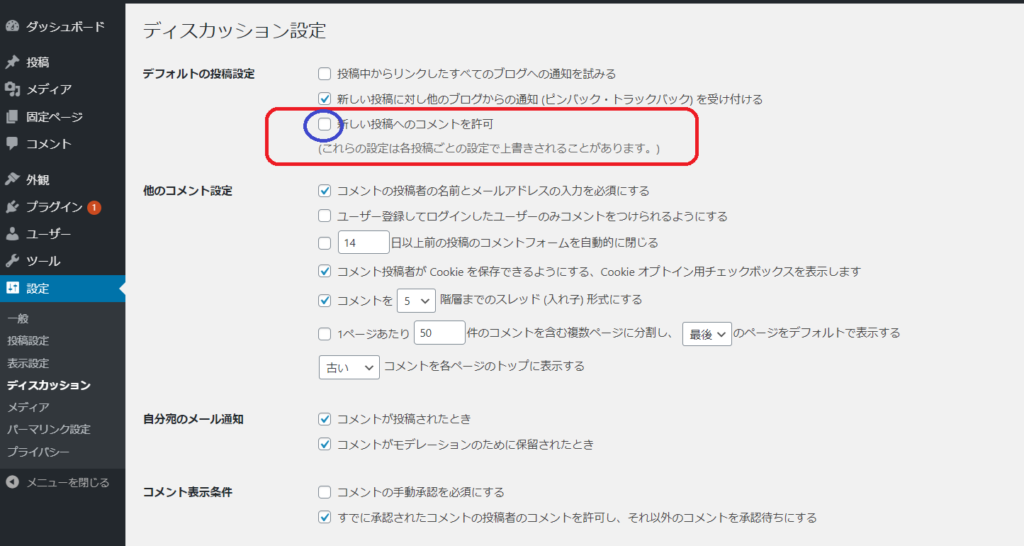The image size is (1024, 546).
Task: Click the Appearance paintbrush icon (外観)
Action: (13, 180)
